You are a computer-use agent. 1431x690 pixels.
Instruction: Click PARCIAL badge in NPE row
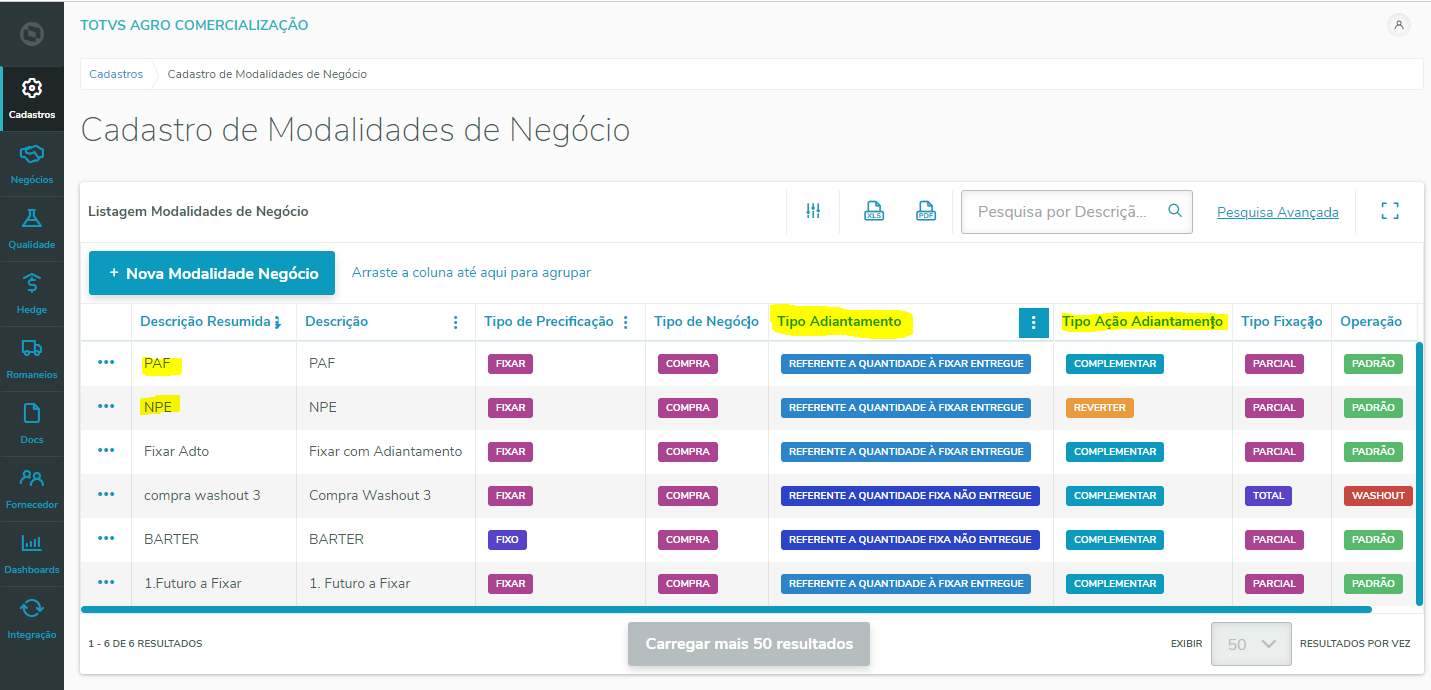coord(1274,407)
